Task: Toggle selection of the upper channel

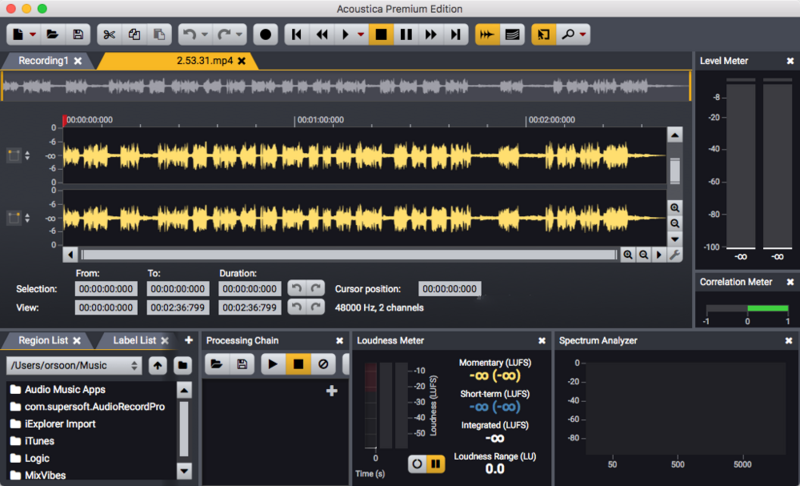Action: point(14,156)
